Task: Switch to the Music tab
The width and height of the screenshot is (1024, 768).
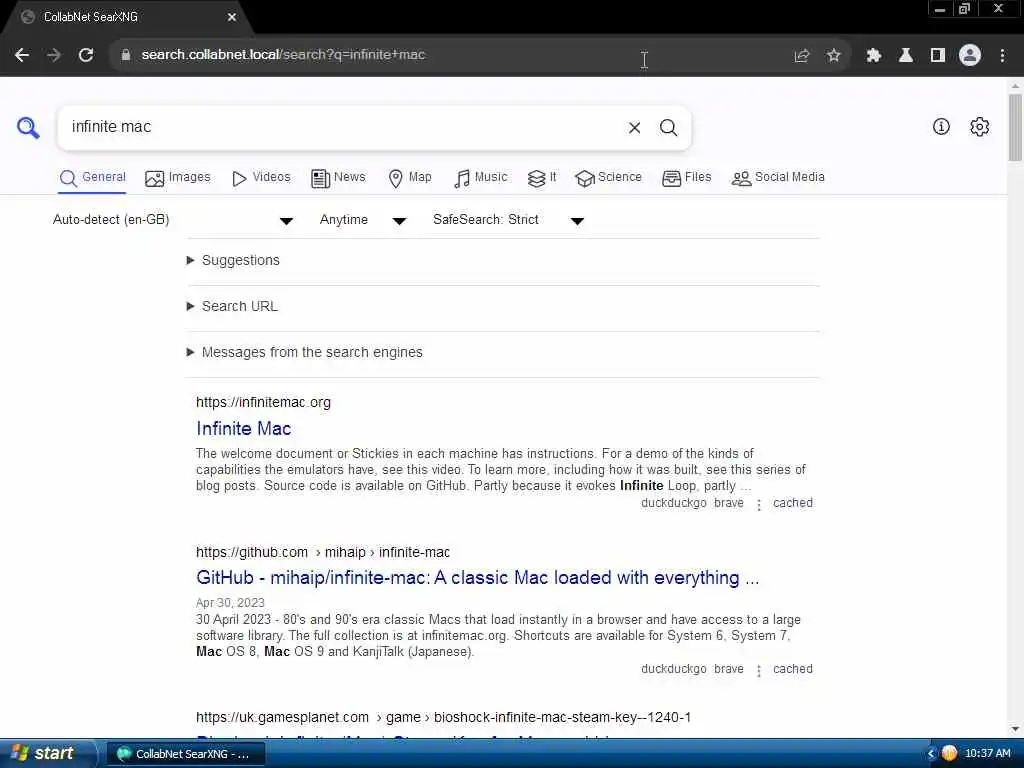Action: coord(481,178)
